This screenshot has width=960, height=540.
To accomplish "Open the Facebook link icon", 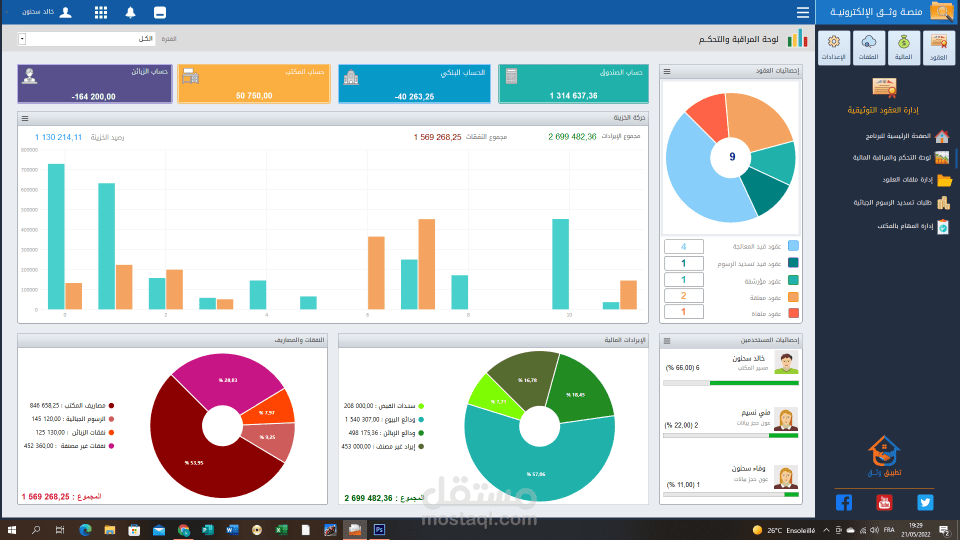I will (x=844, y=503).
